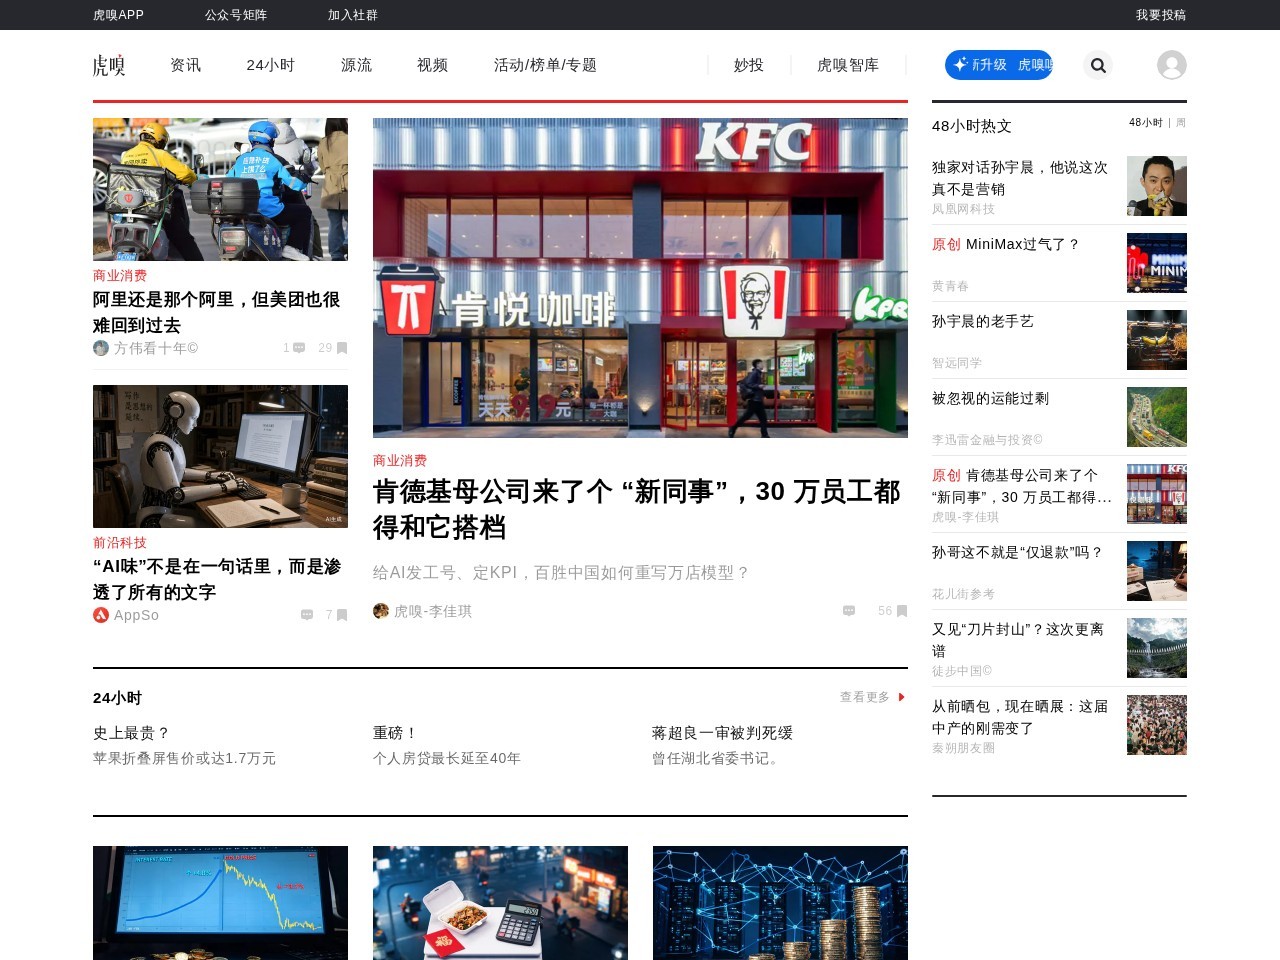Click comment icon on 阿里还是那个阿里 article
Image resolution: width=1280 pixels, height=960 pixels.
[x=299, y=348]
